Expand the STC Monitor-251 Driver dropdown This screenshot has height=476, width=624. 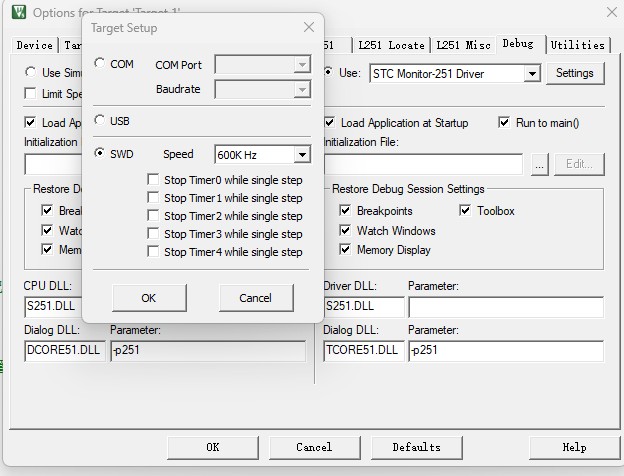pos(531,73)
